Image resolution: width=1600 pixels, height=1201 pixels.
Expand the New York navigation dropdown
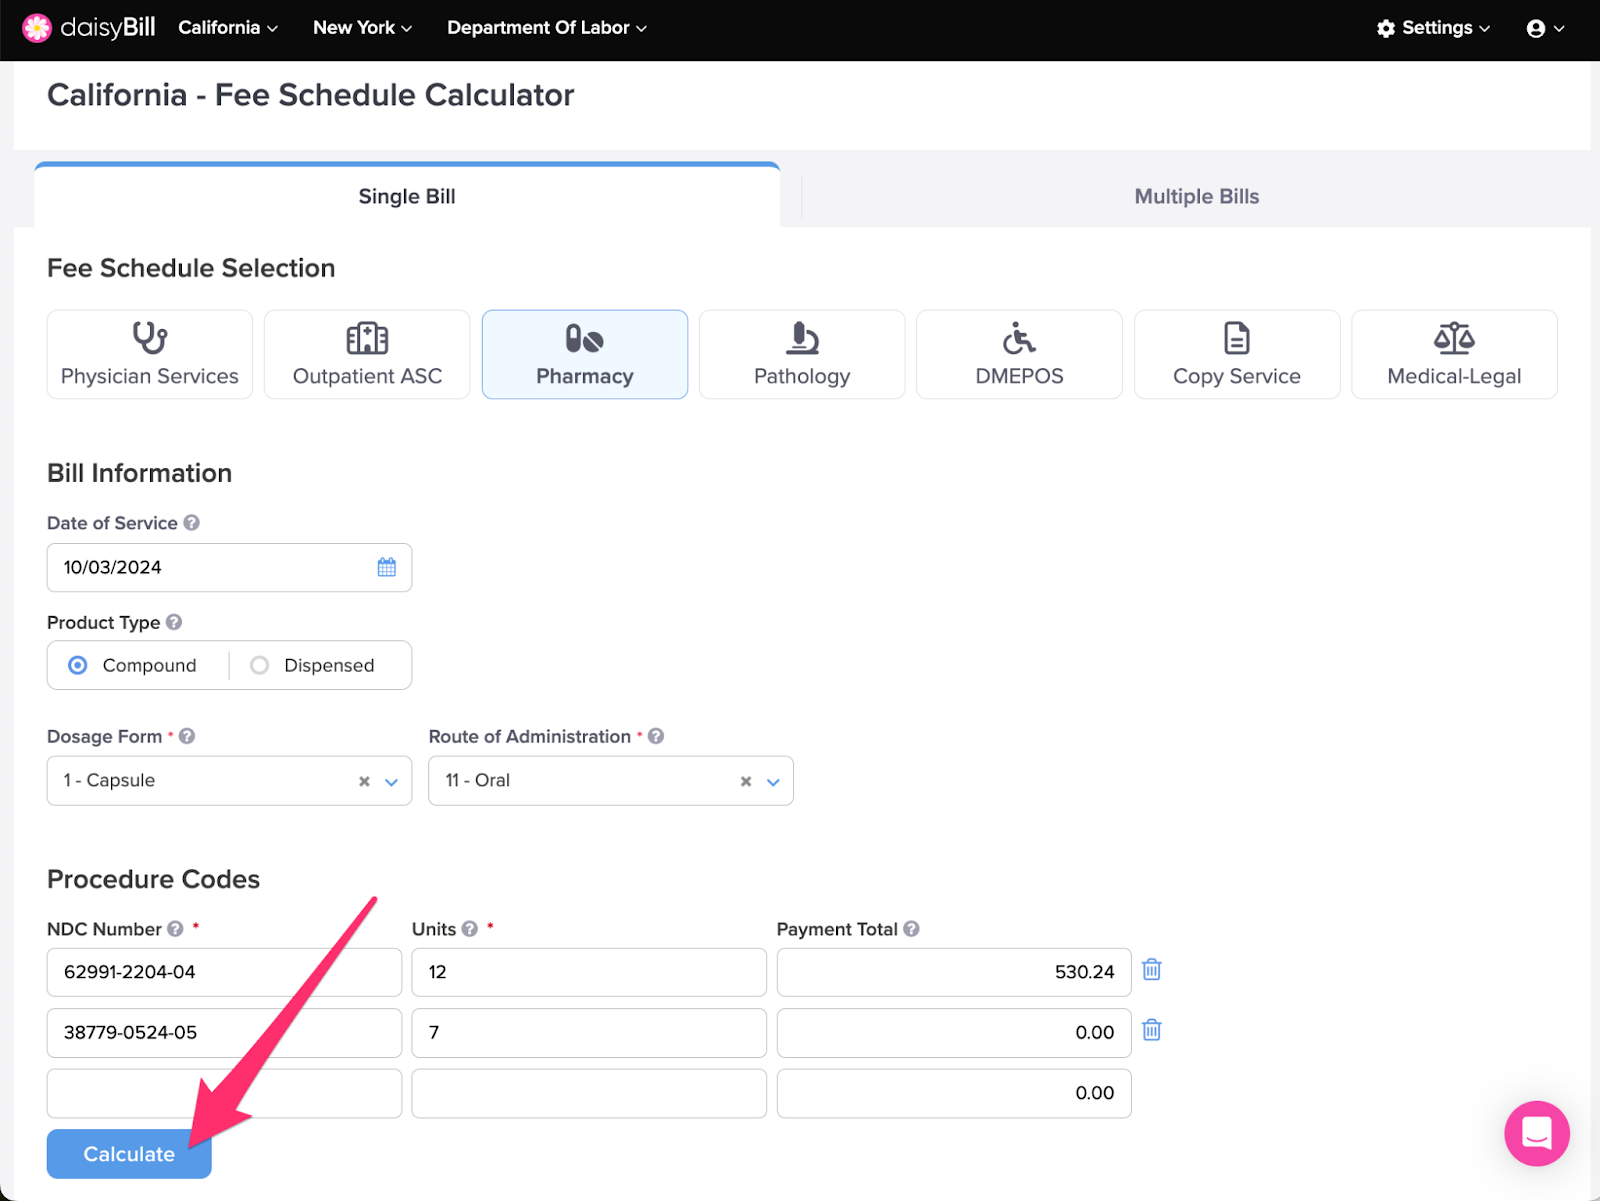pyautogui.click(x=362, y=28)
